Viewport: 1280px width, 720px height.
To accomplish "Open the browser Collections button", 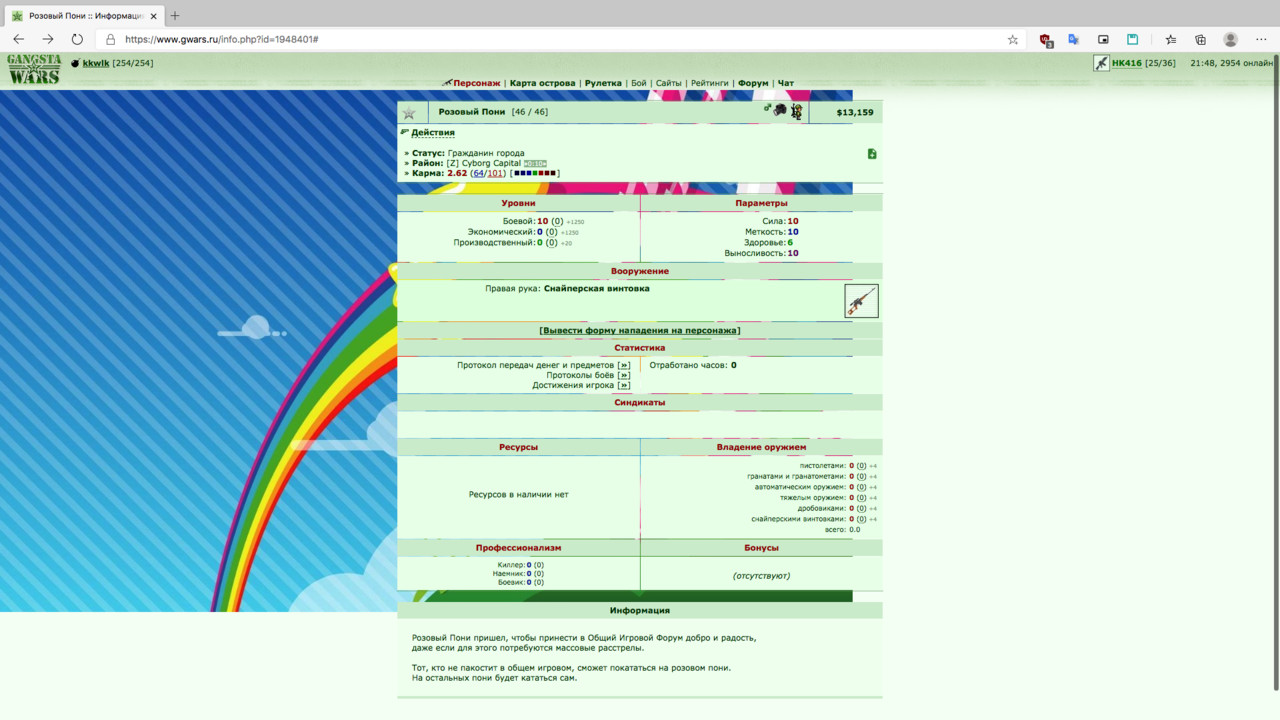I will coord(1201,39).
